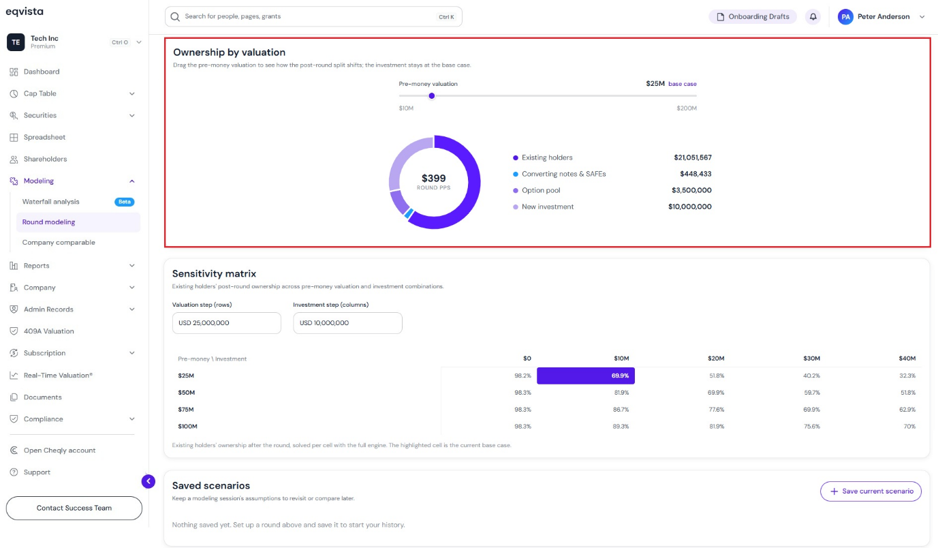938x548 pixels.
Task: Click the Investment step input field
Action: click(x=348, y=322)
